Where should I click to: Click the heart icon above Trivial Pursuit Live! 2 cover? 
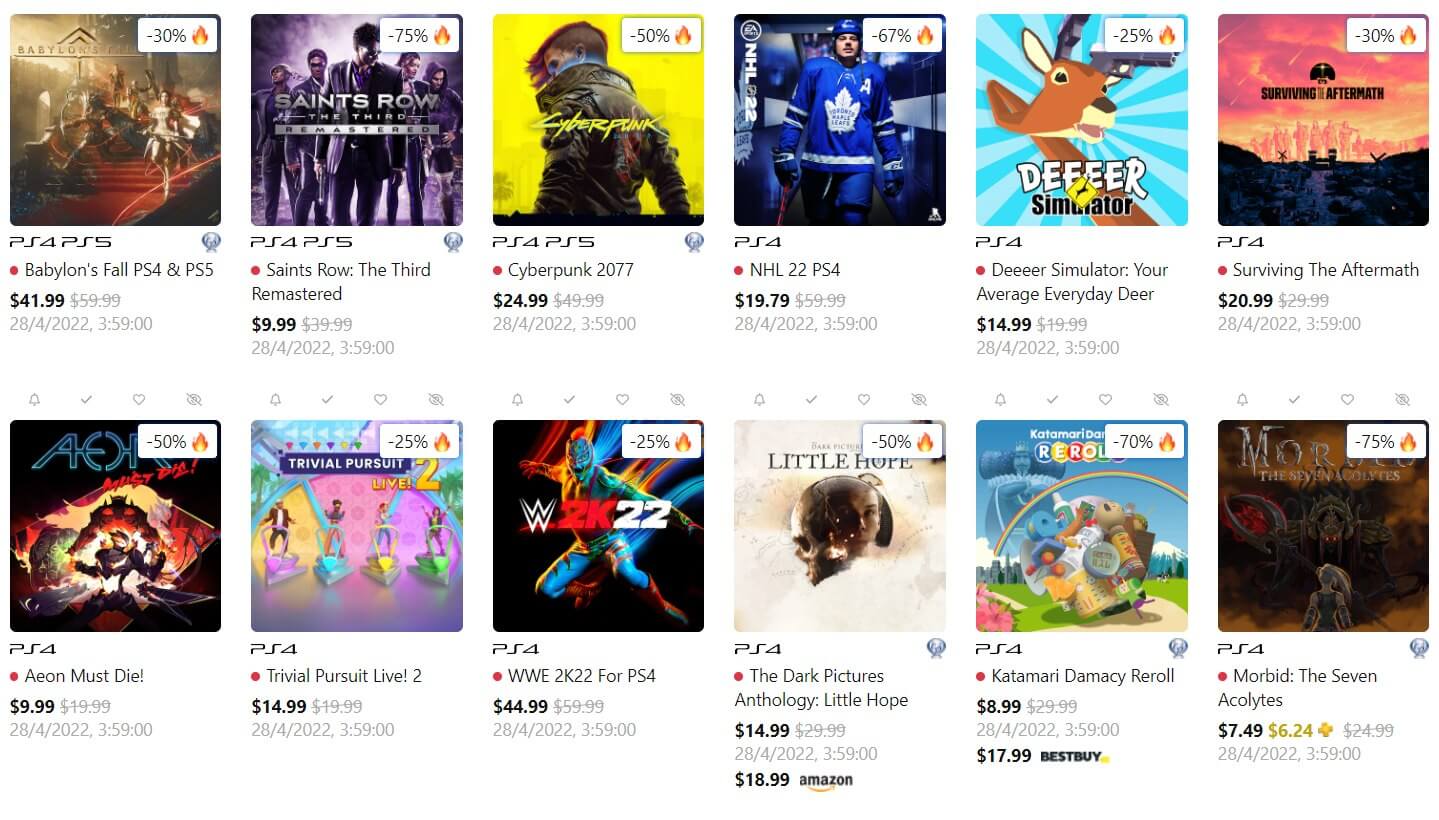coord(380,399)
